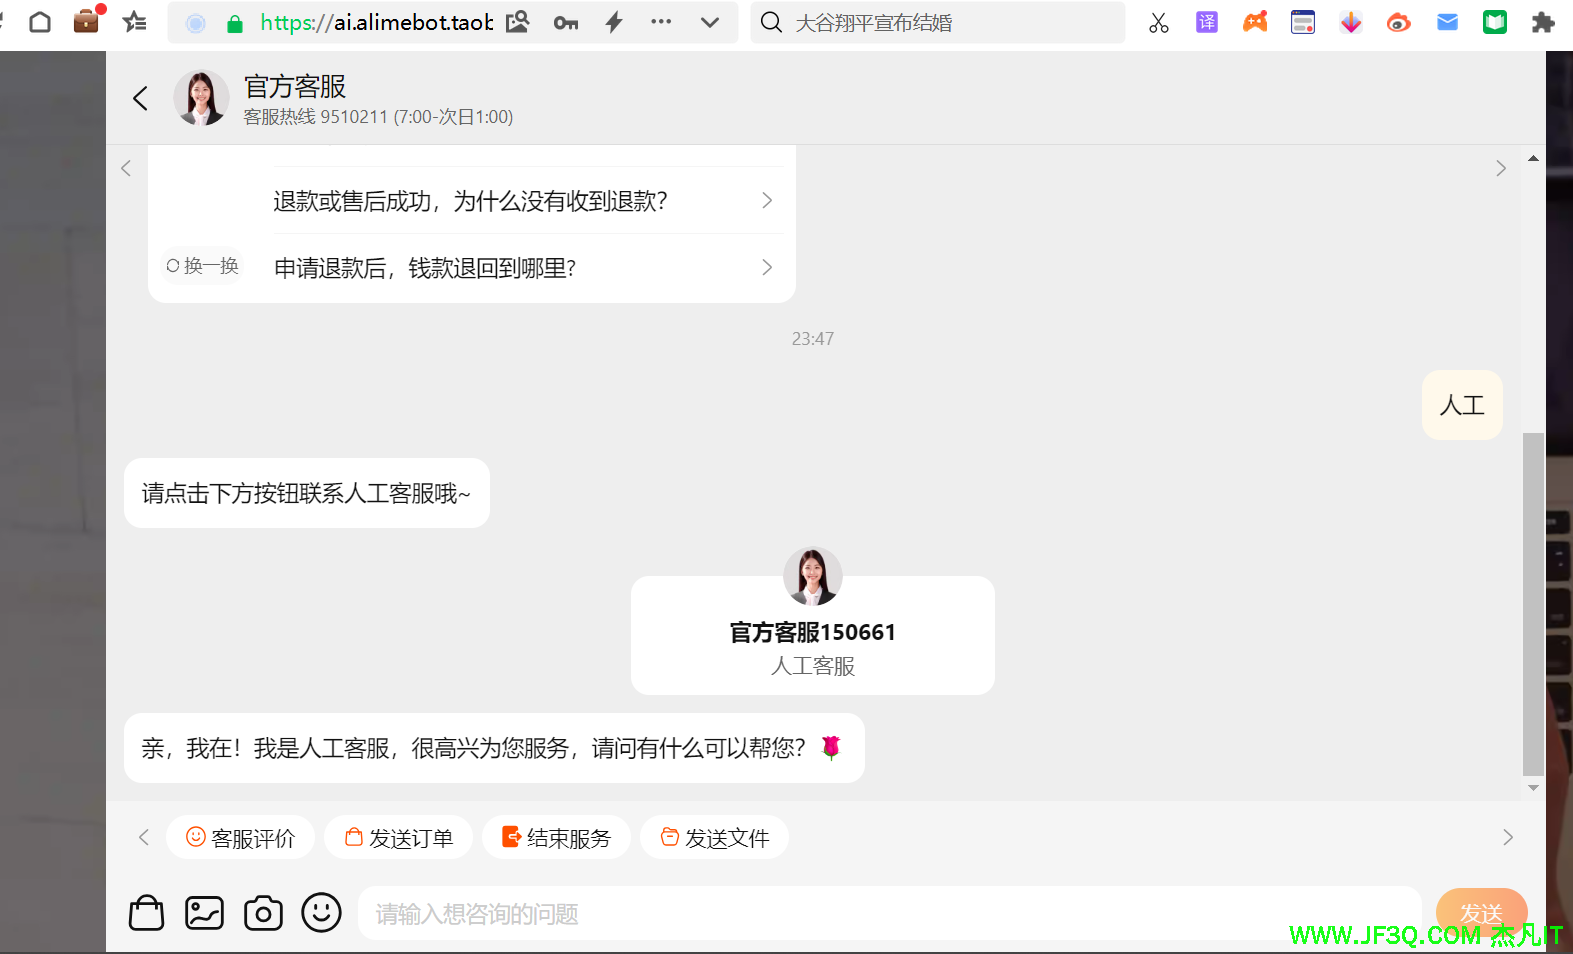Screen dimensions: 1573x954
Task: Open the translate extension icon
Action: click(x=1207, y=22)
